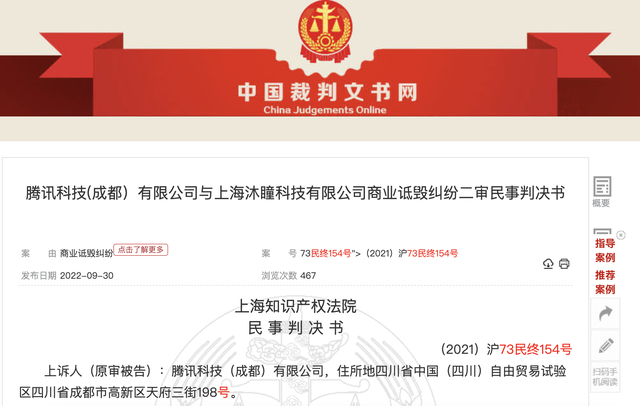640x406 pixels.
Task: Click publication date 2022-09-30
Action: click(87, 276)
